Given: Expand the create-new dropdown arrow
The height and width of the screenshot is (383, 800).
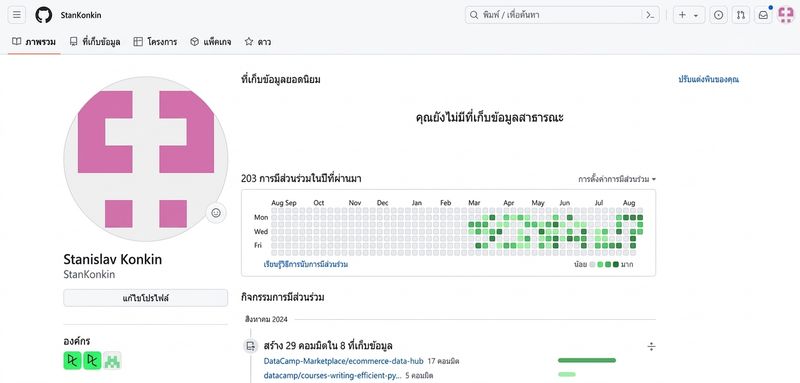Looking at the screenshot, I should [x=696, y=16].
